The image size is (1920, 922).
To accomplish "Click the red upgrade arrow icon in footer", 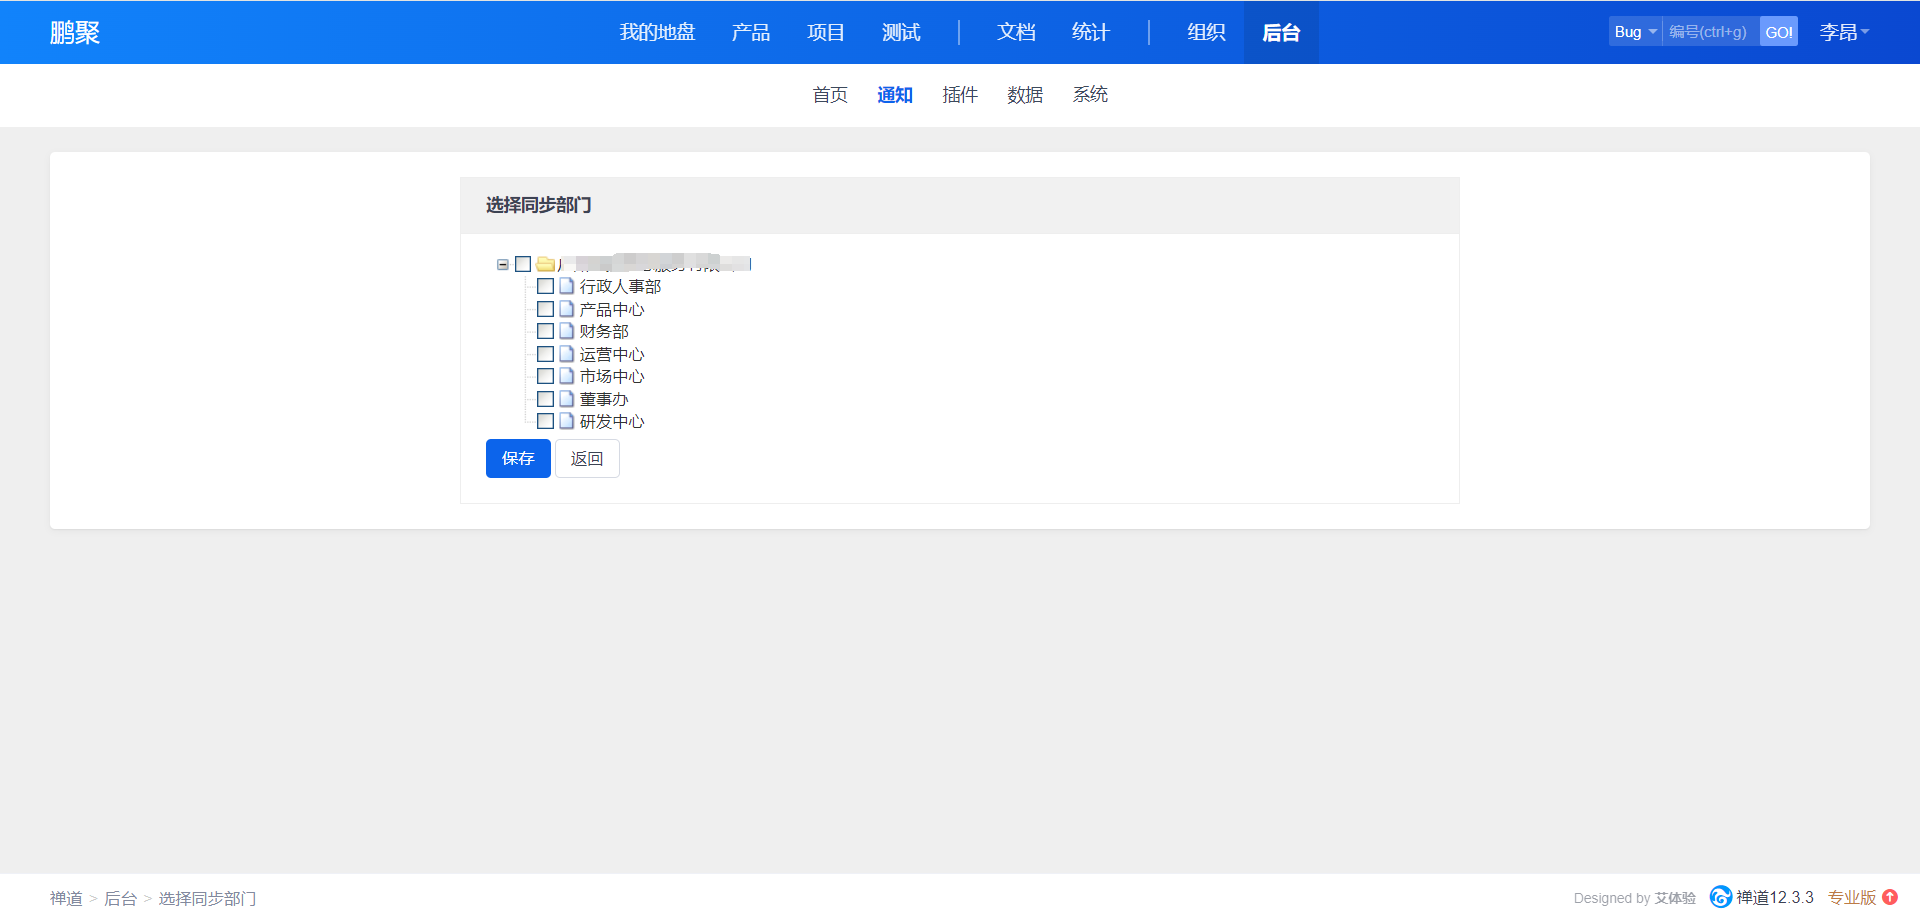I will pos(1890,897).
